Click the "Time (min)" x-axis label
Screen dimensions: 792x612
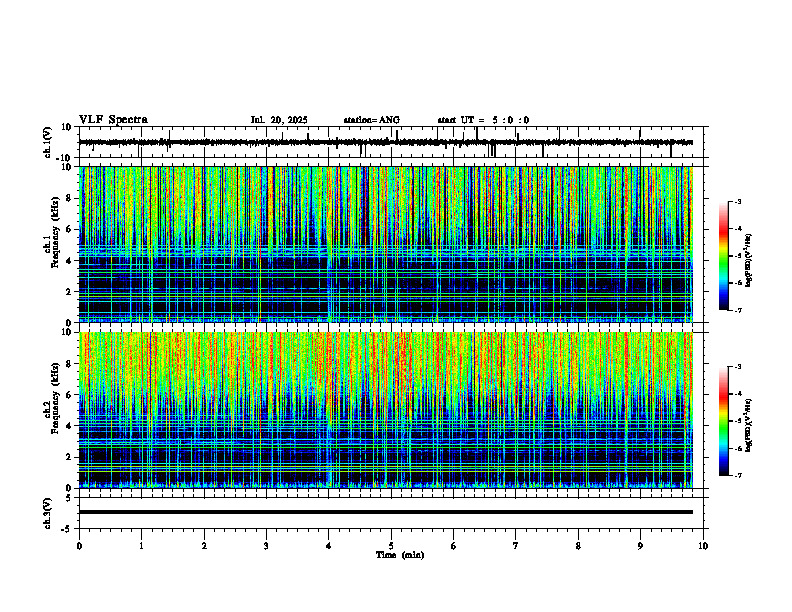tap(400, 555)
